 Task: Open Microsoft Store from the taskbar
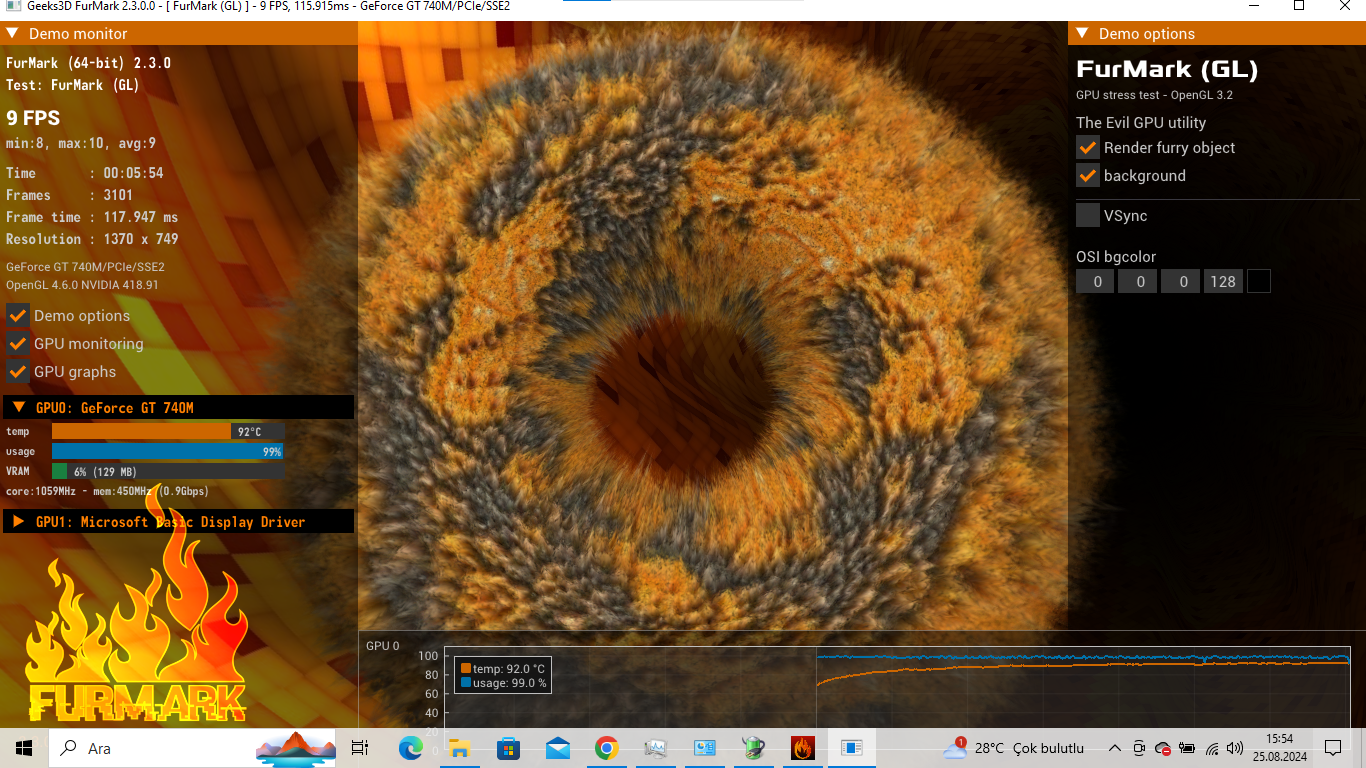pyautogui.click(x=509, y=748)
